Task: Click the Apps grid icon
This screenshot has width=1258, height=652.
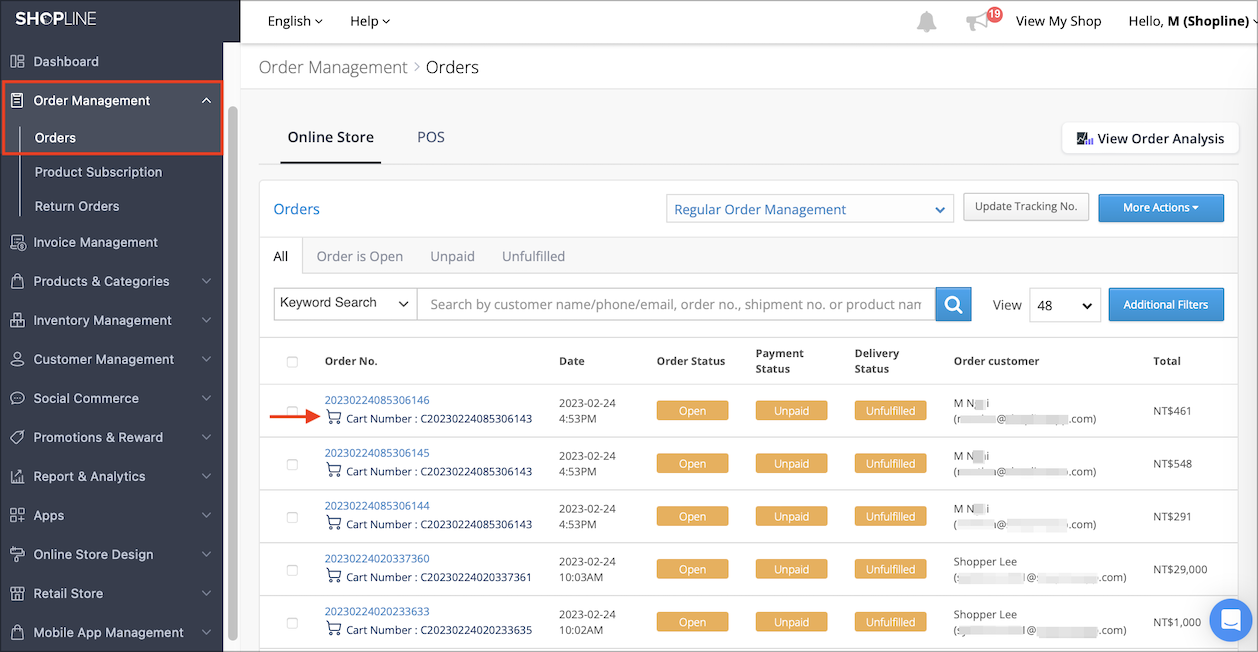Action: point(17,515)
